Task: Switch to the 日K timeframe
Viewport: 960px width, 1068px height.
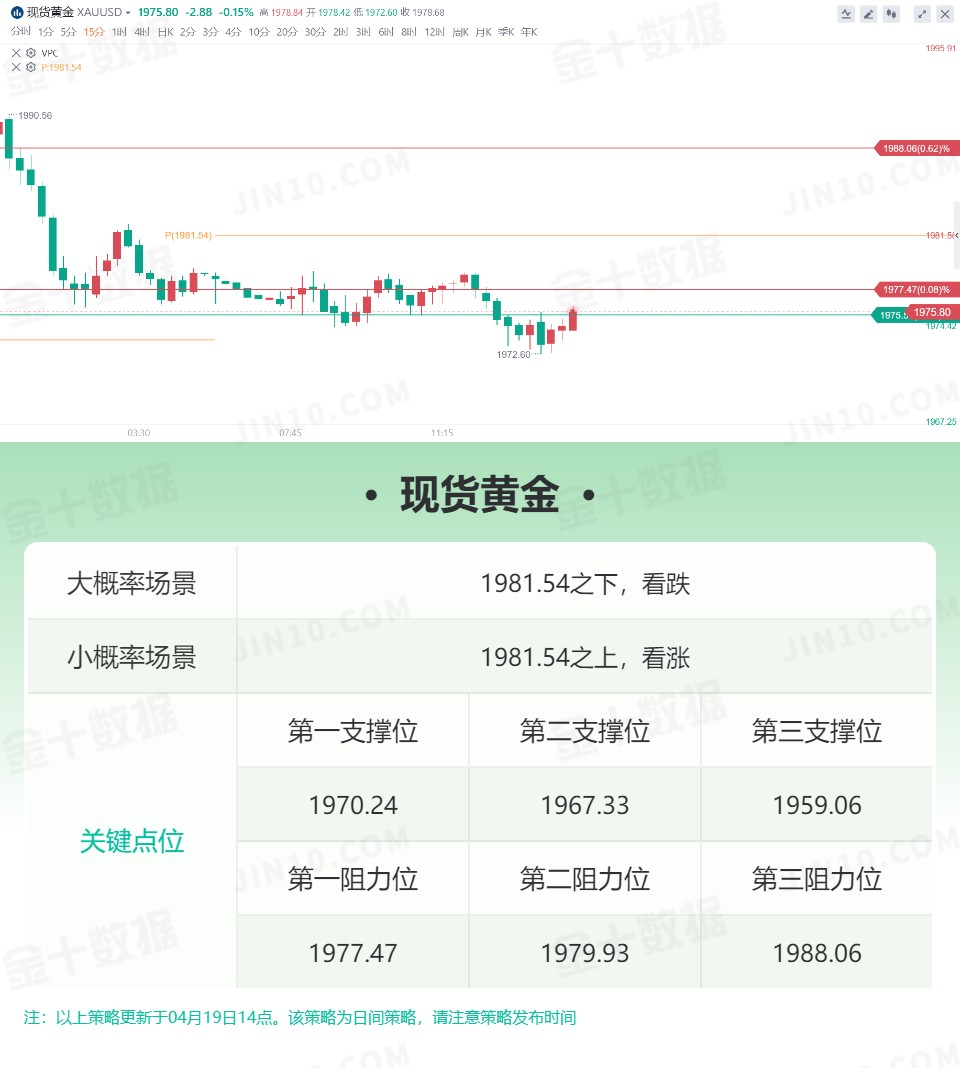Action: click(x=166, y=32)
